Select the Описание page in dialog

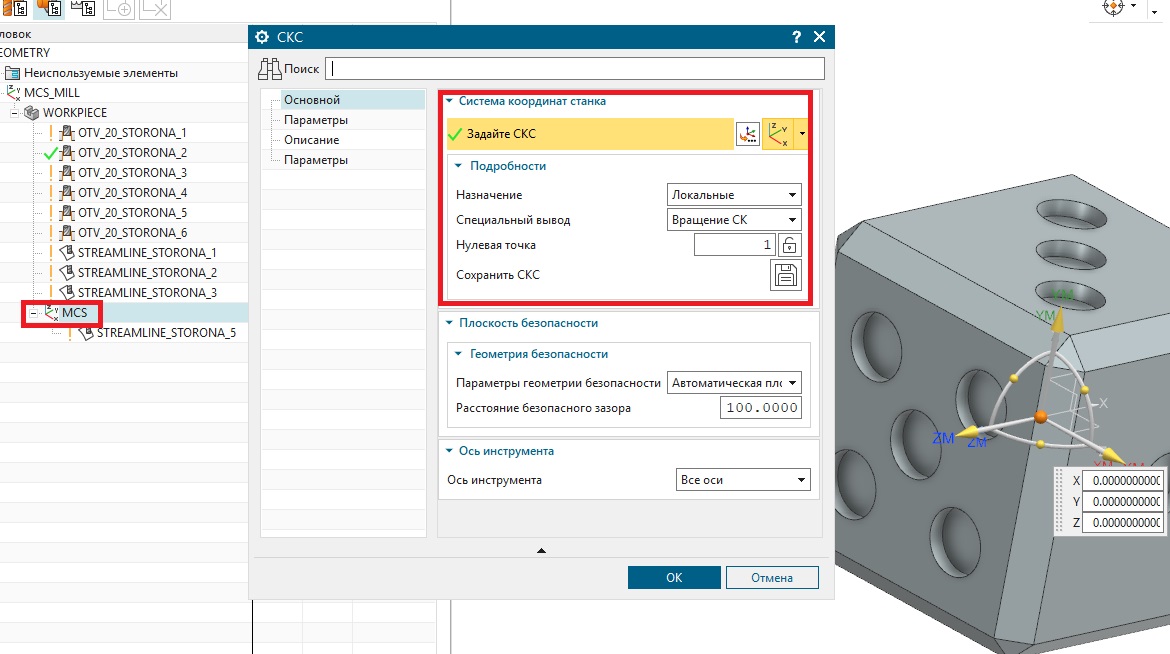[311, 140]
